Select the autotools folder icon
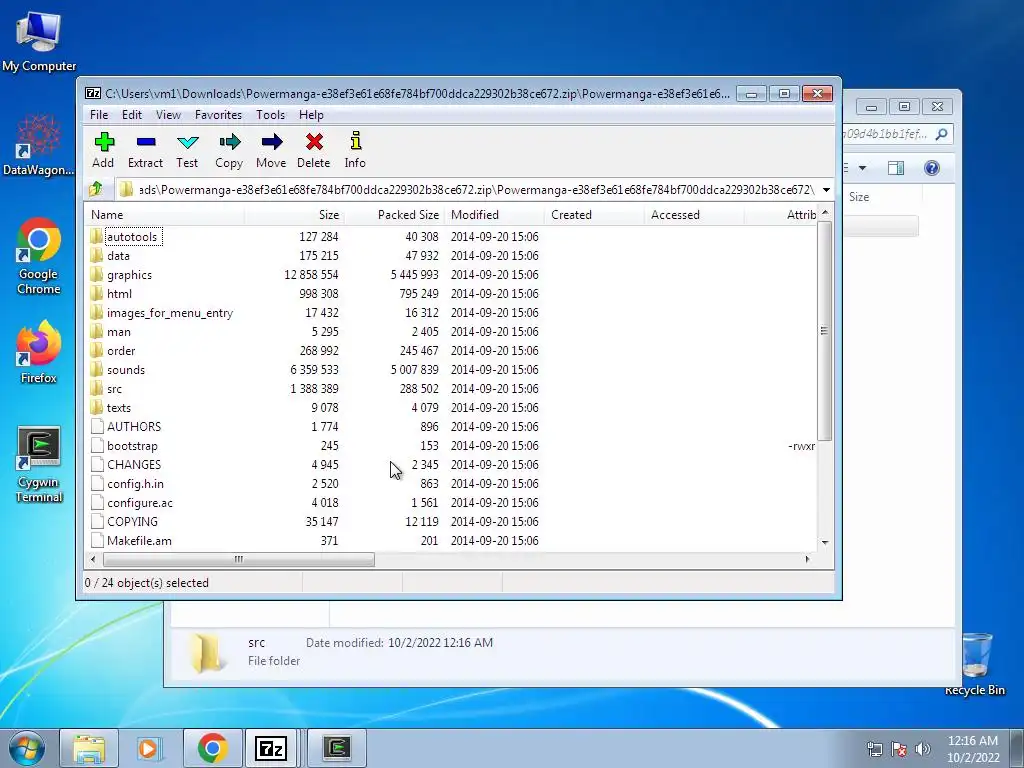1024x768 pixels. coord(97,236)
